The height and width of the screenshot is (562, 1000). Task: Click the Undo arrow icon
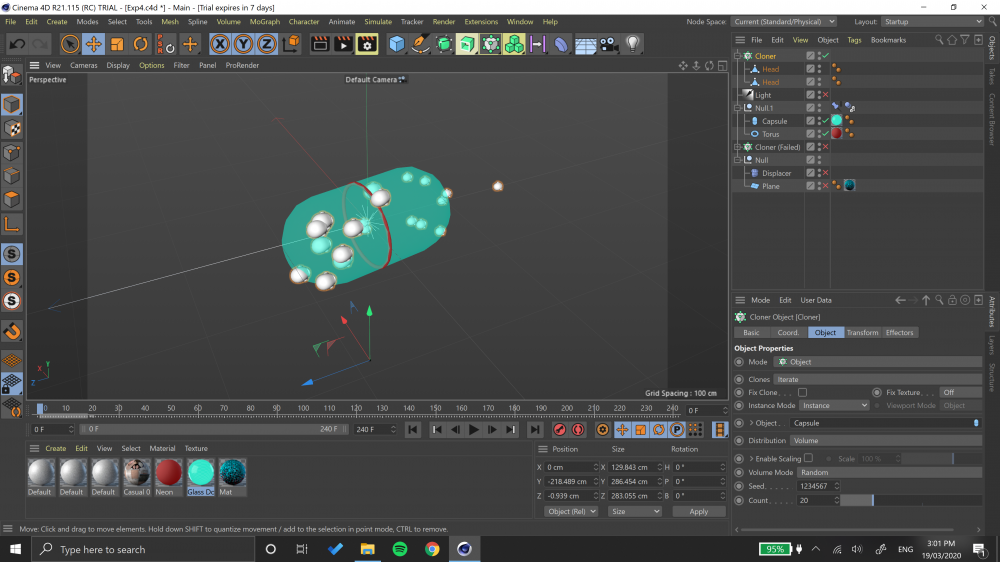(x=17, y=43)
